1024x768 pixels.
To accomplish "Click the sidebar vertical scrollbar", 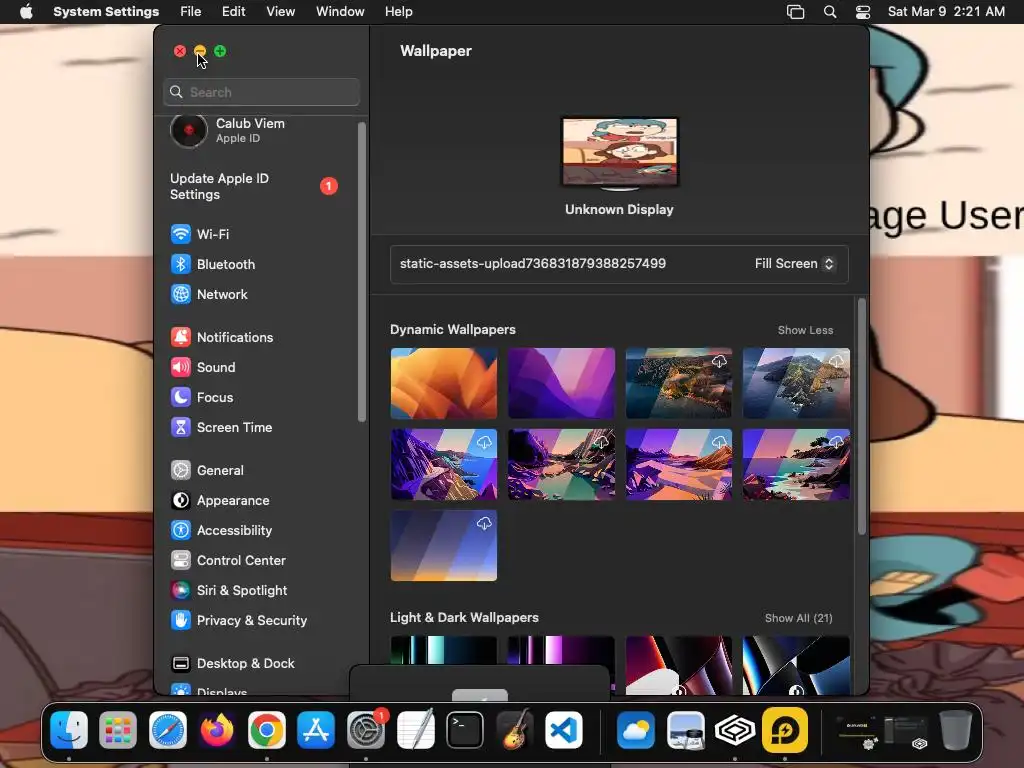I will 362,272.
